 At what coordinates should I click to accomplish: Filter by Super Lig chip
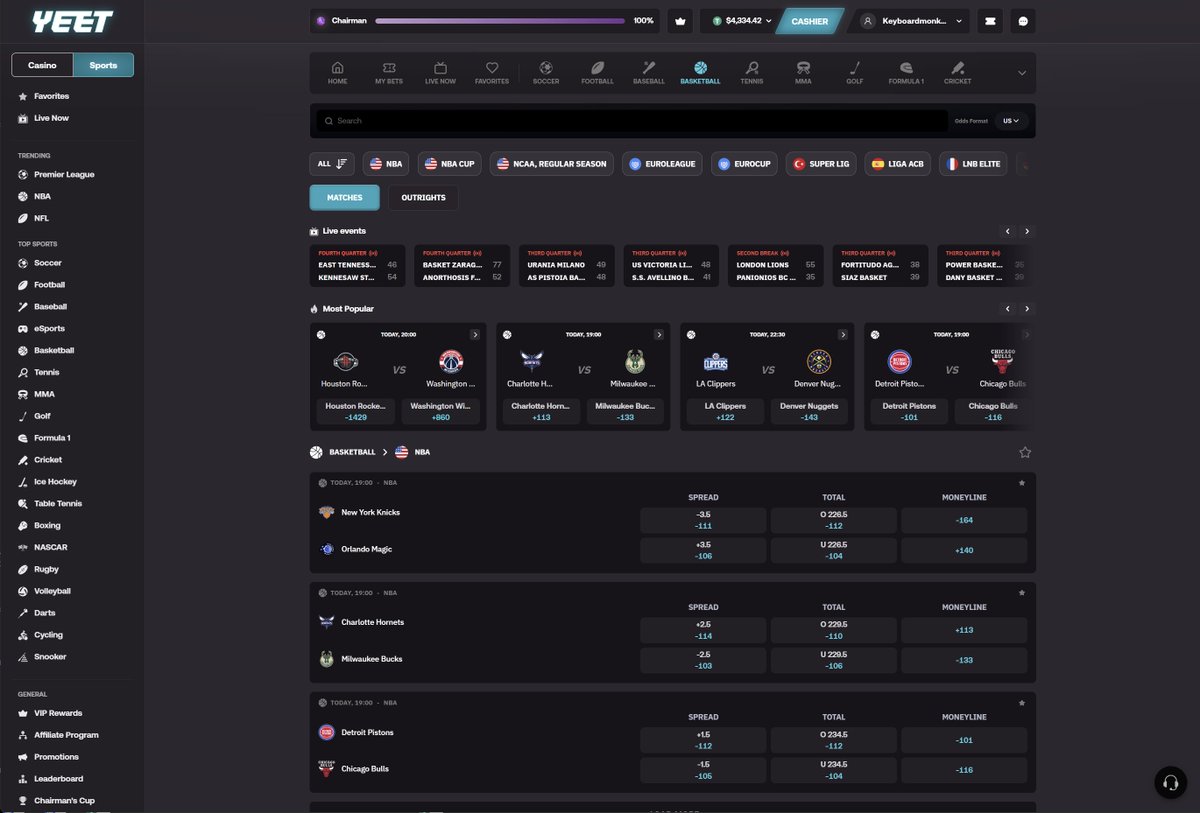[821, 164]
